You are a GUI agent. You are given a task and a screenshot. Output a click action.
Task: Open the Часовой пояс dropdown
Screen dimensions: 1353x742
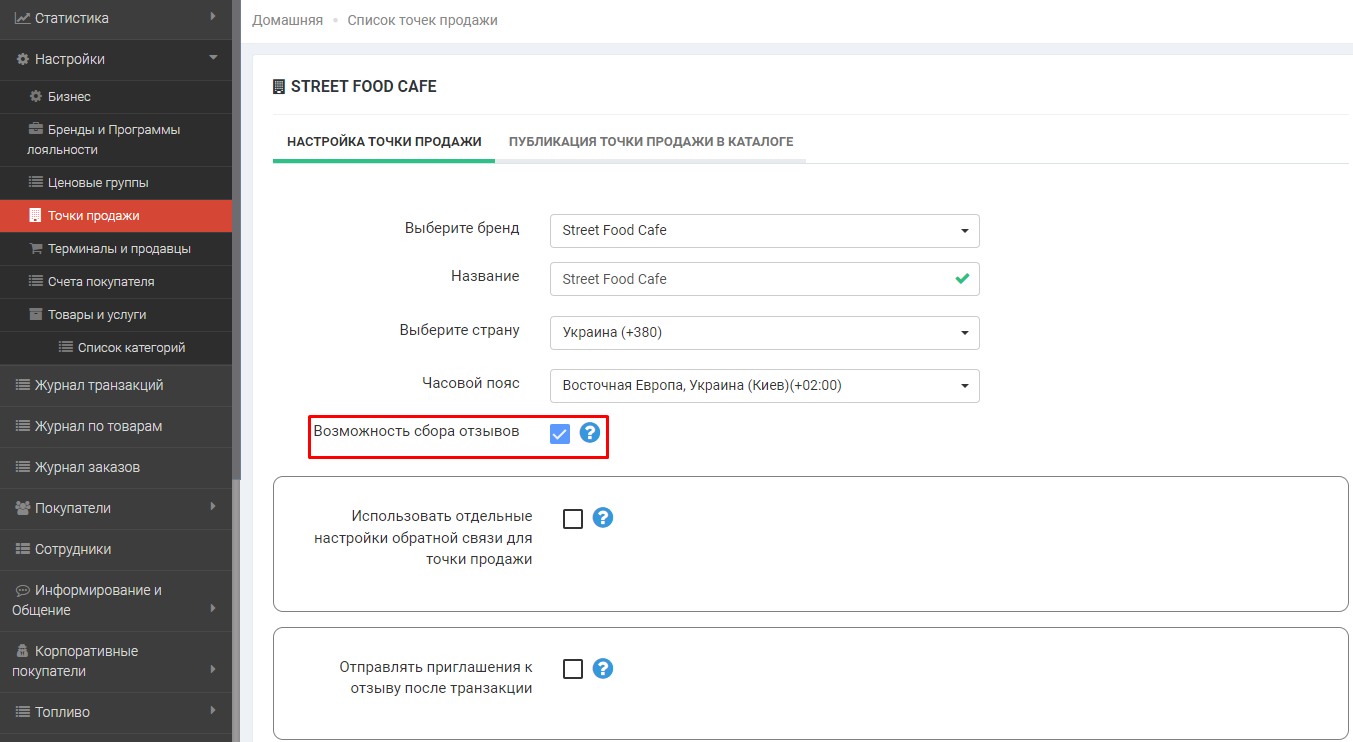764,386
